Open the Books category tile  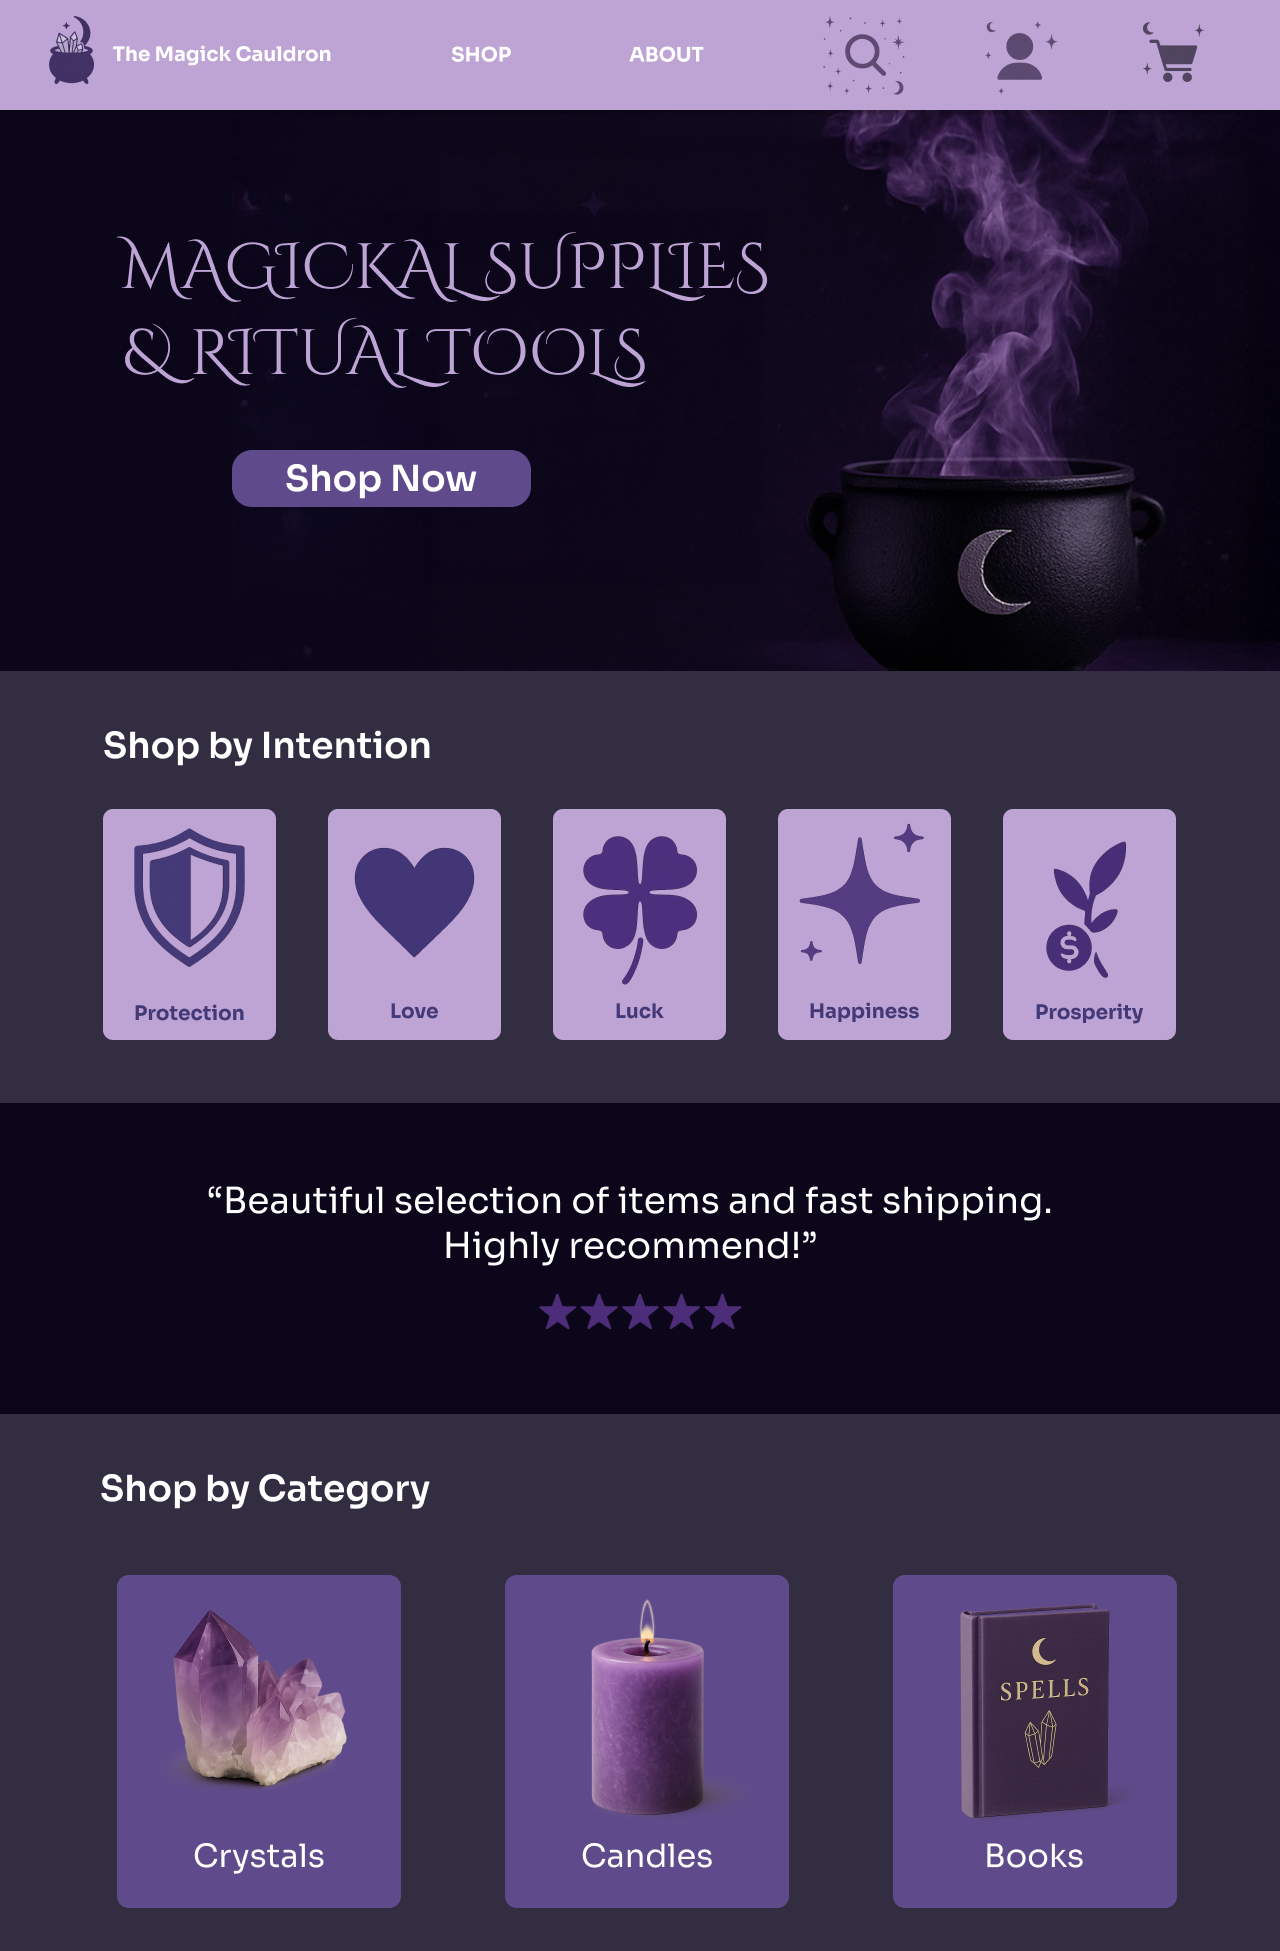tap(1035, 1741)
